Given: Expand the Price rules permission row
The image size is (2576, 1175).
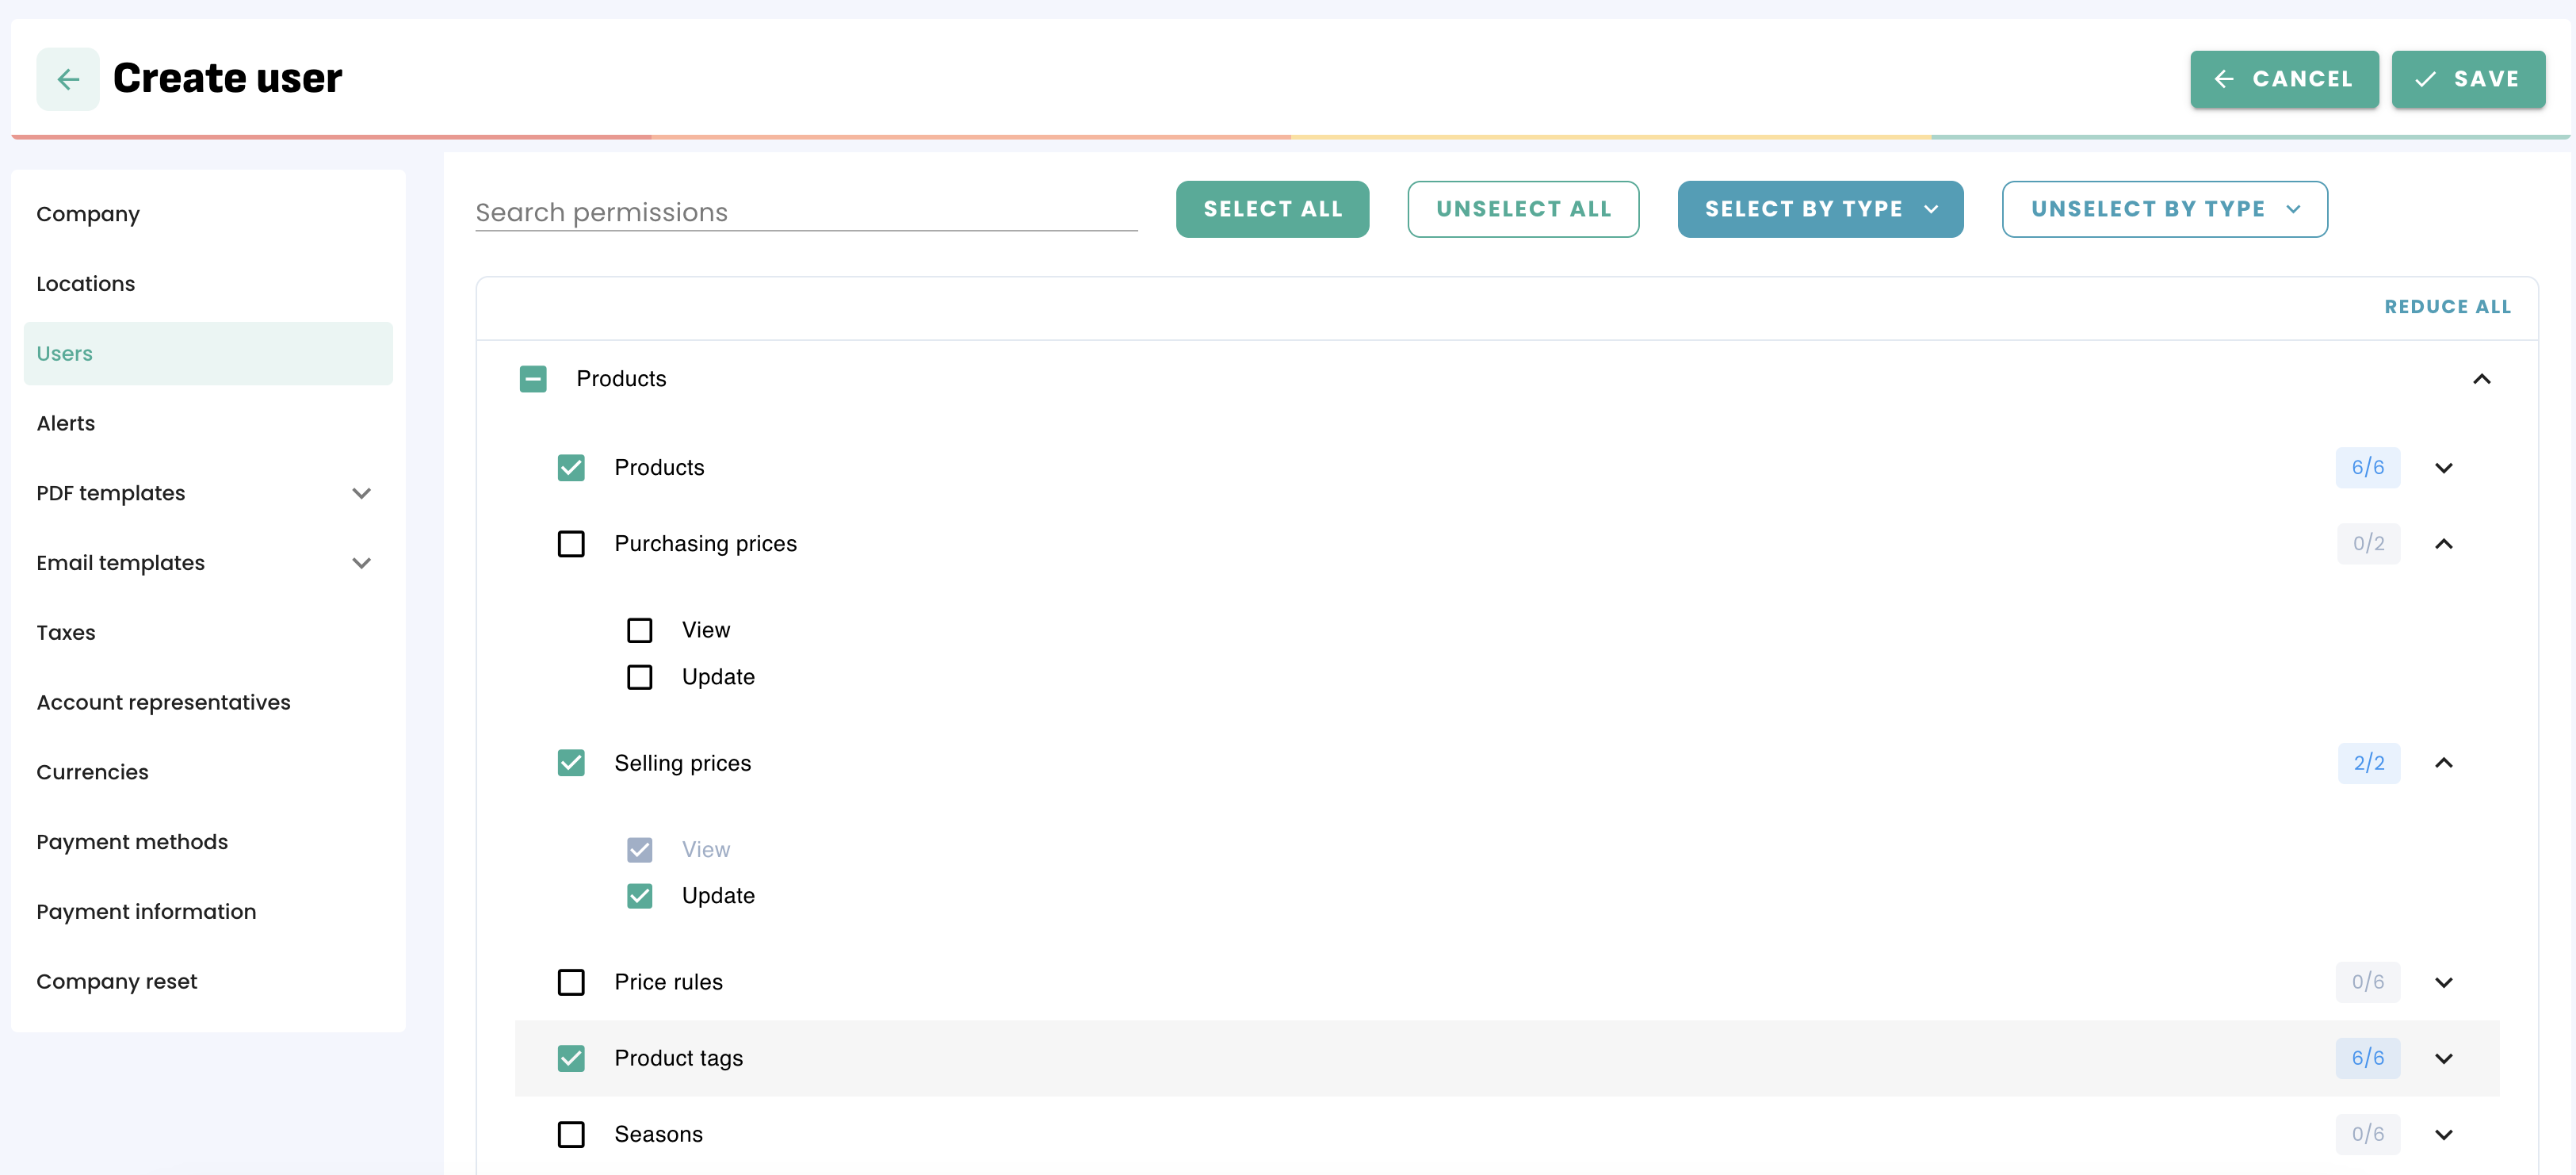Looking at the screenshot, I should coord(2443,982).
